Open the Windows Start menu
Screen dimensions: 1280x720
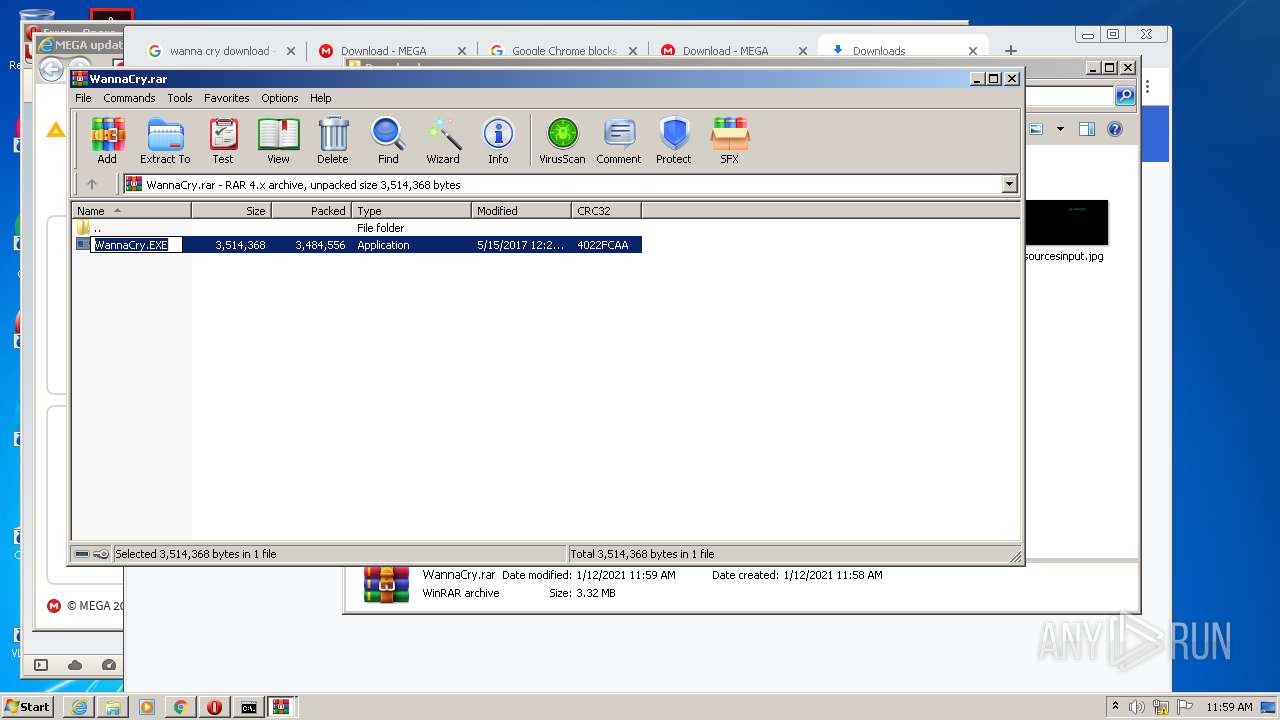[x=28, y=706]
